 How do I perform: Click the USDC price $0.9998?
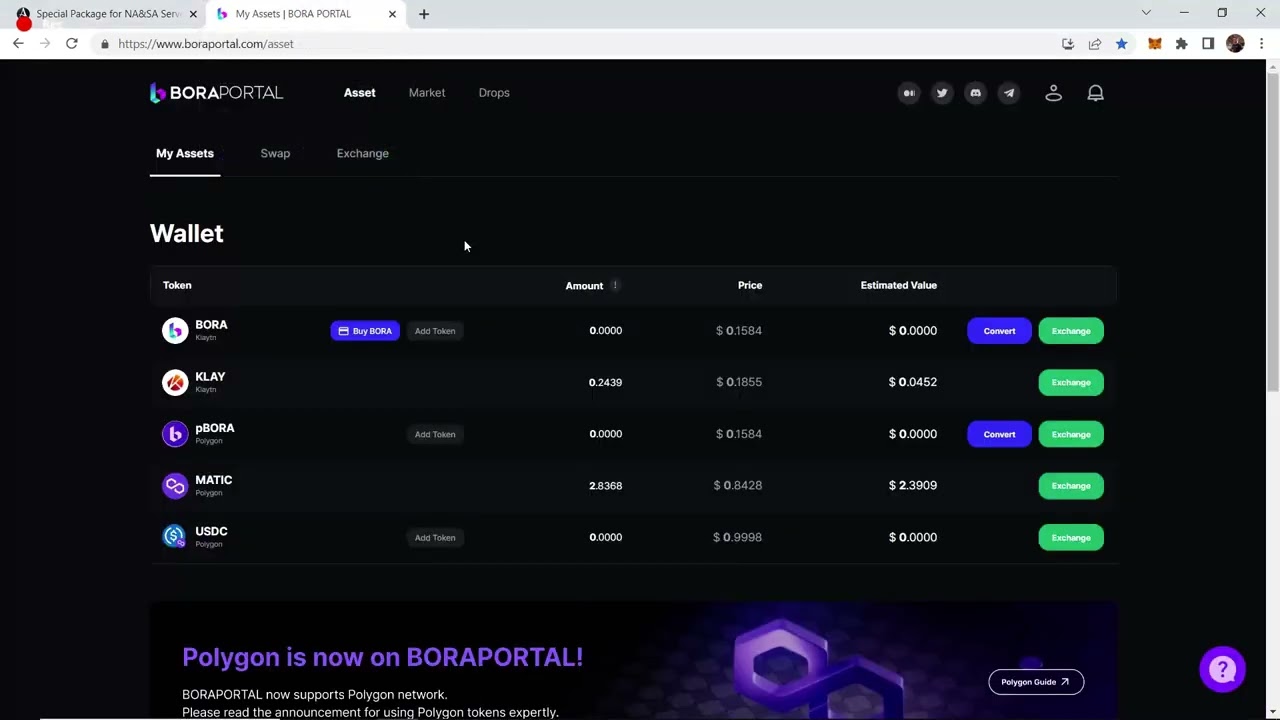click(737, 537)
